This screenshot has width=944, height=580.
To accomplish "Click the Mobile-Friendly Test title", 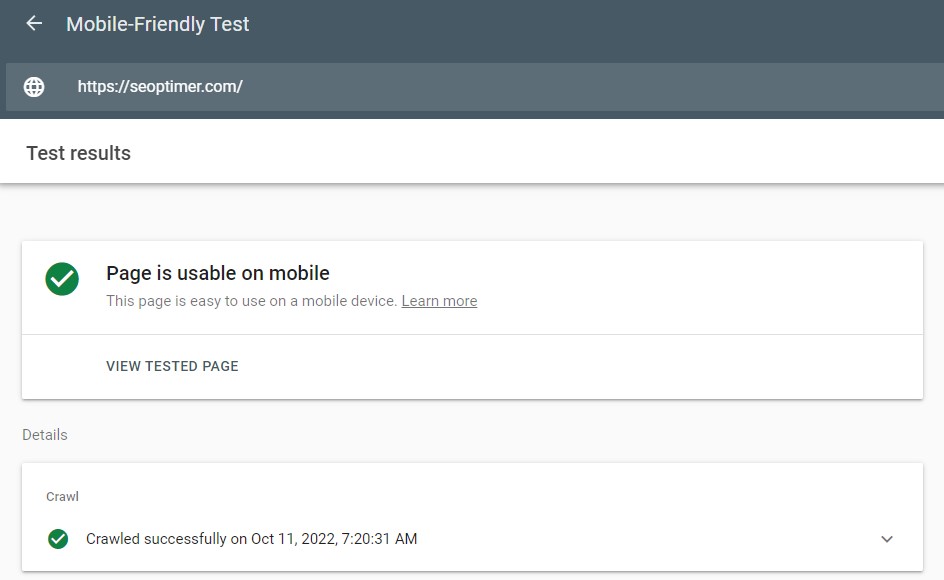I will [158, 24].
